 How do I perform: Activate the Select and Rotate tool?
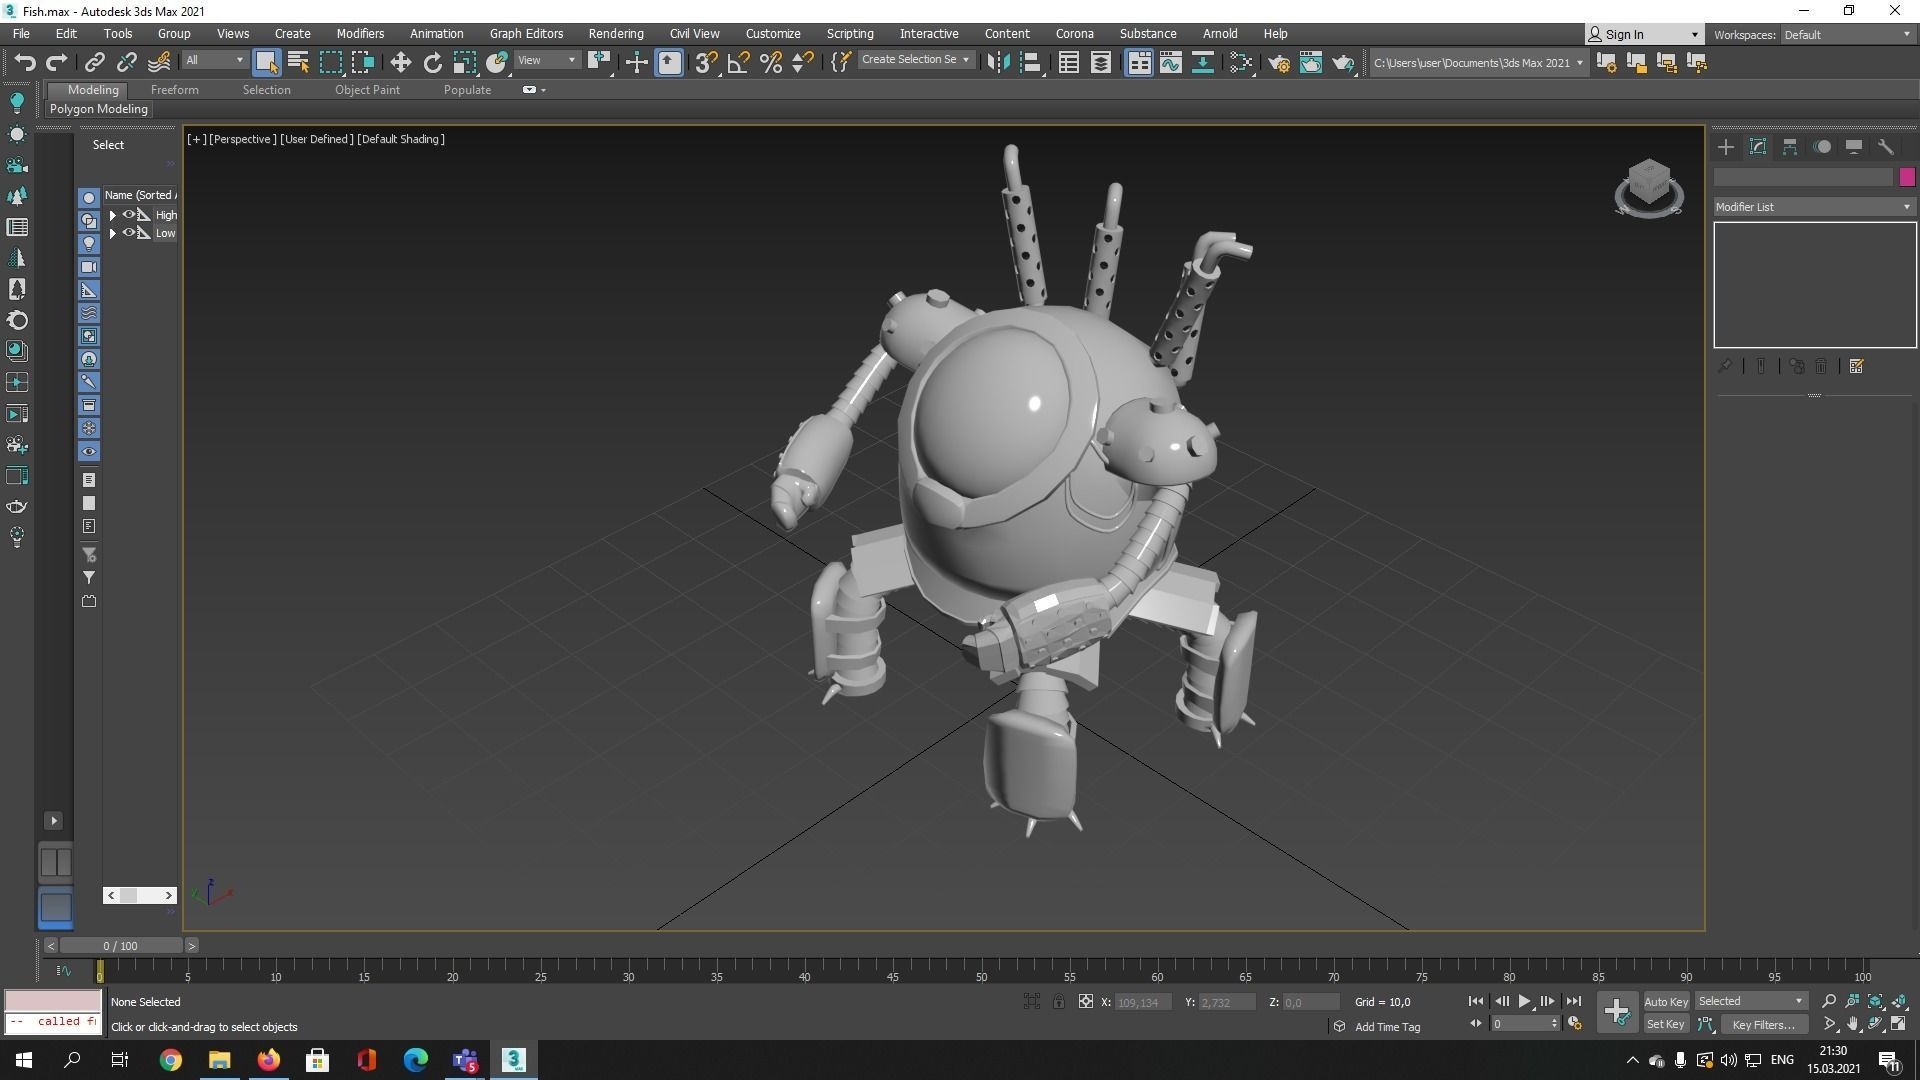(432, 63)
